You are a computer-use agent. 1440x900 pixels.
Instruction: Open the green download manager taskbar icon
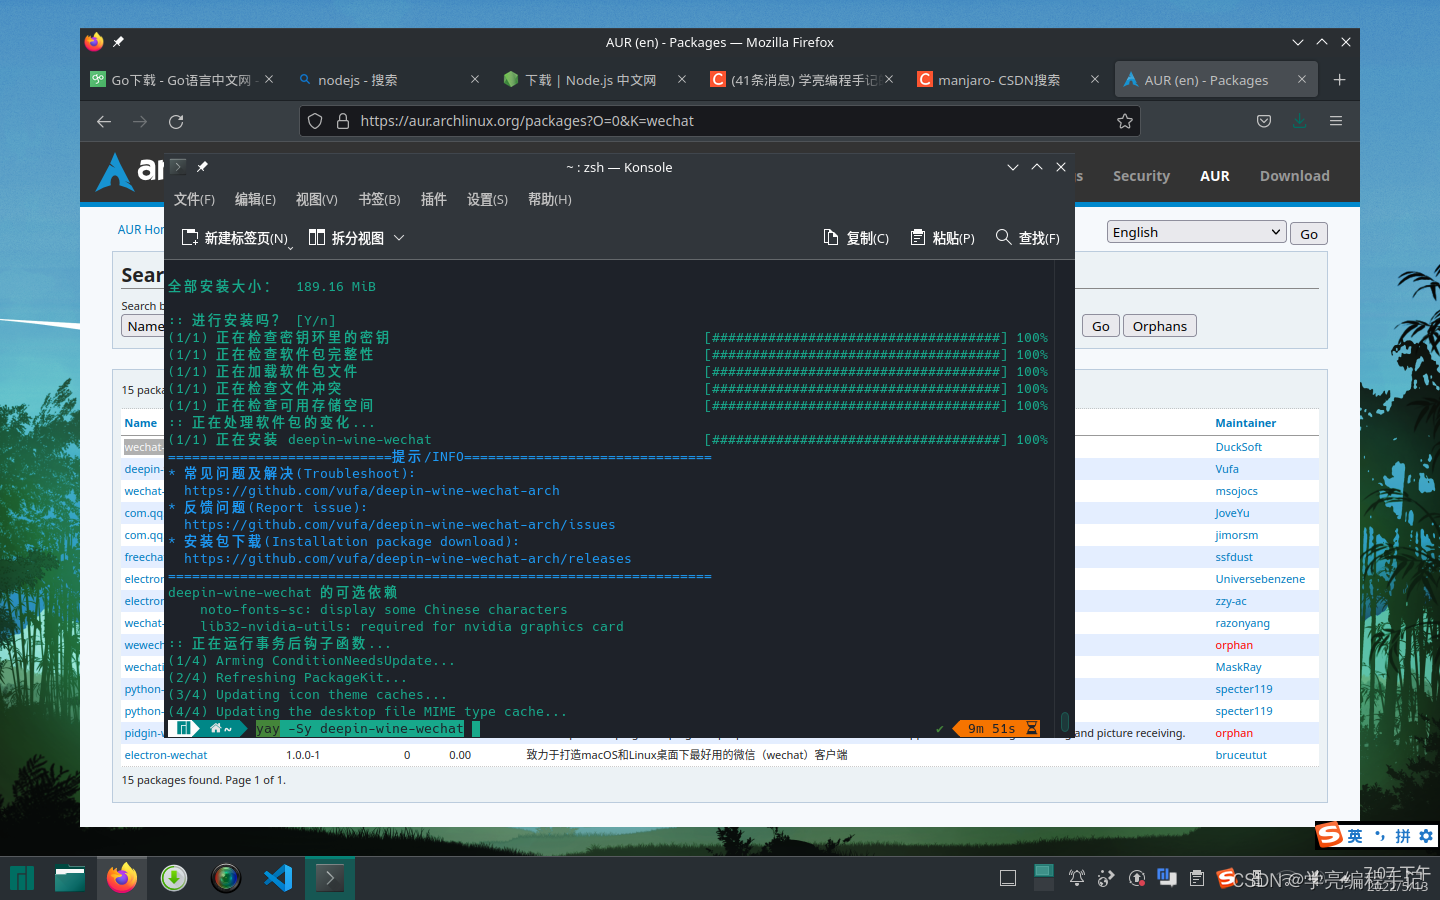tap(174, 878)
